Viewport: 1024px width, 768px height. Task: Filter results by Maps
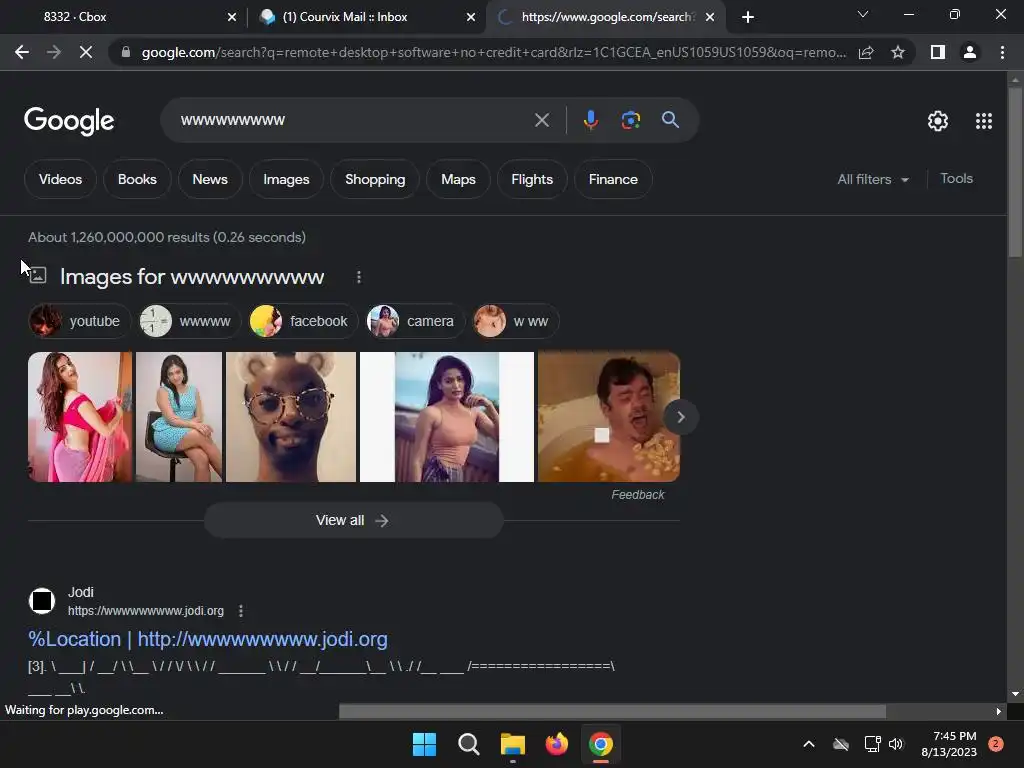[x=458, y=179]
